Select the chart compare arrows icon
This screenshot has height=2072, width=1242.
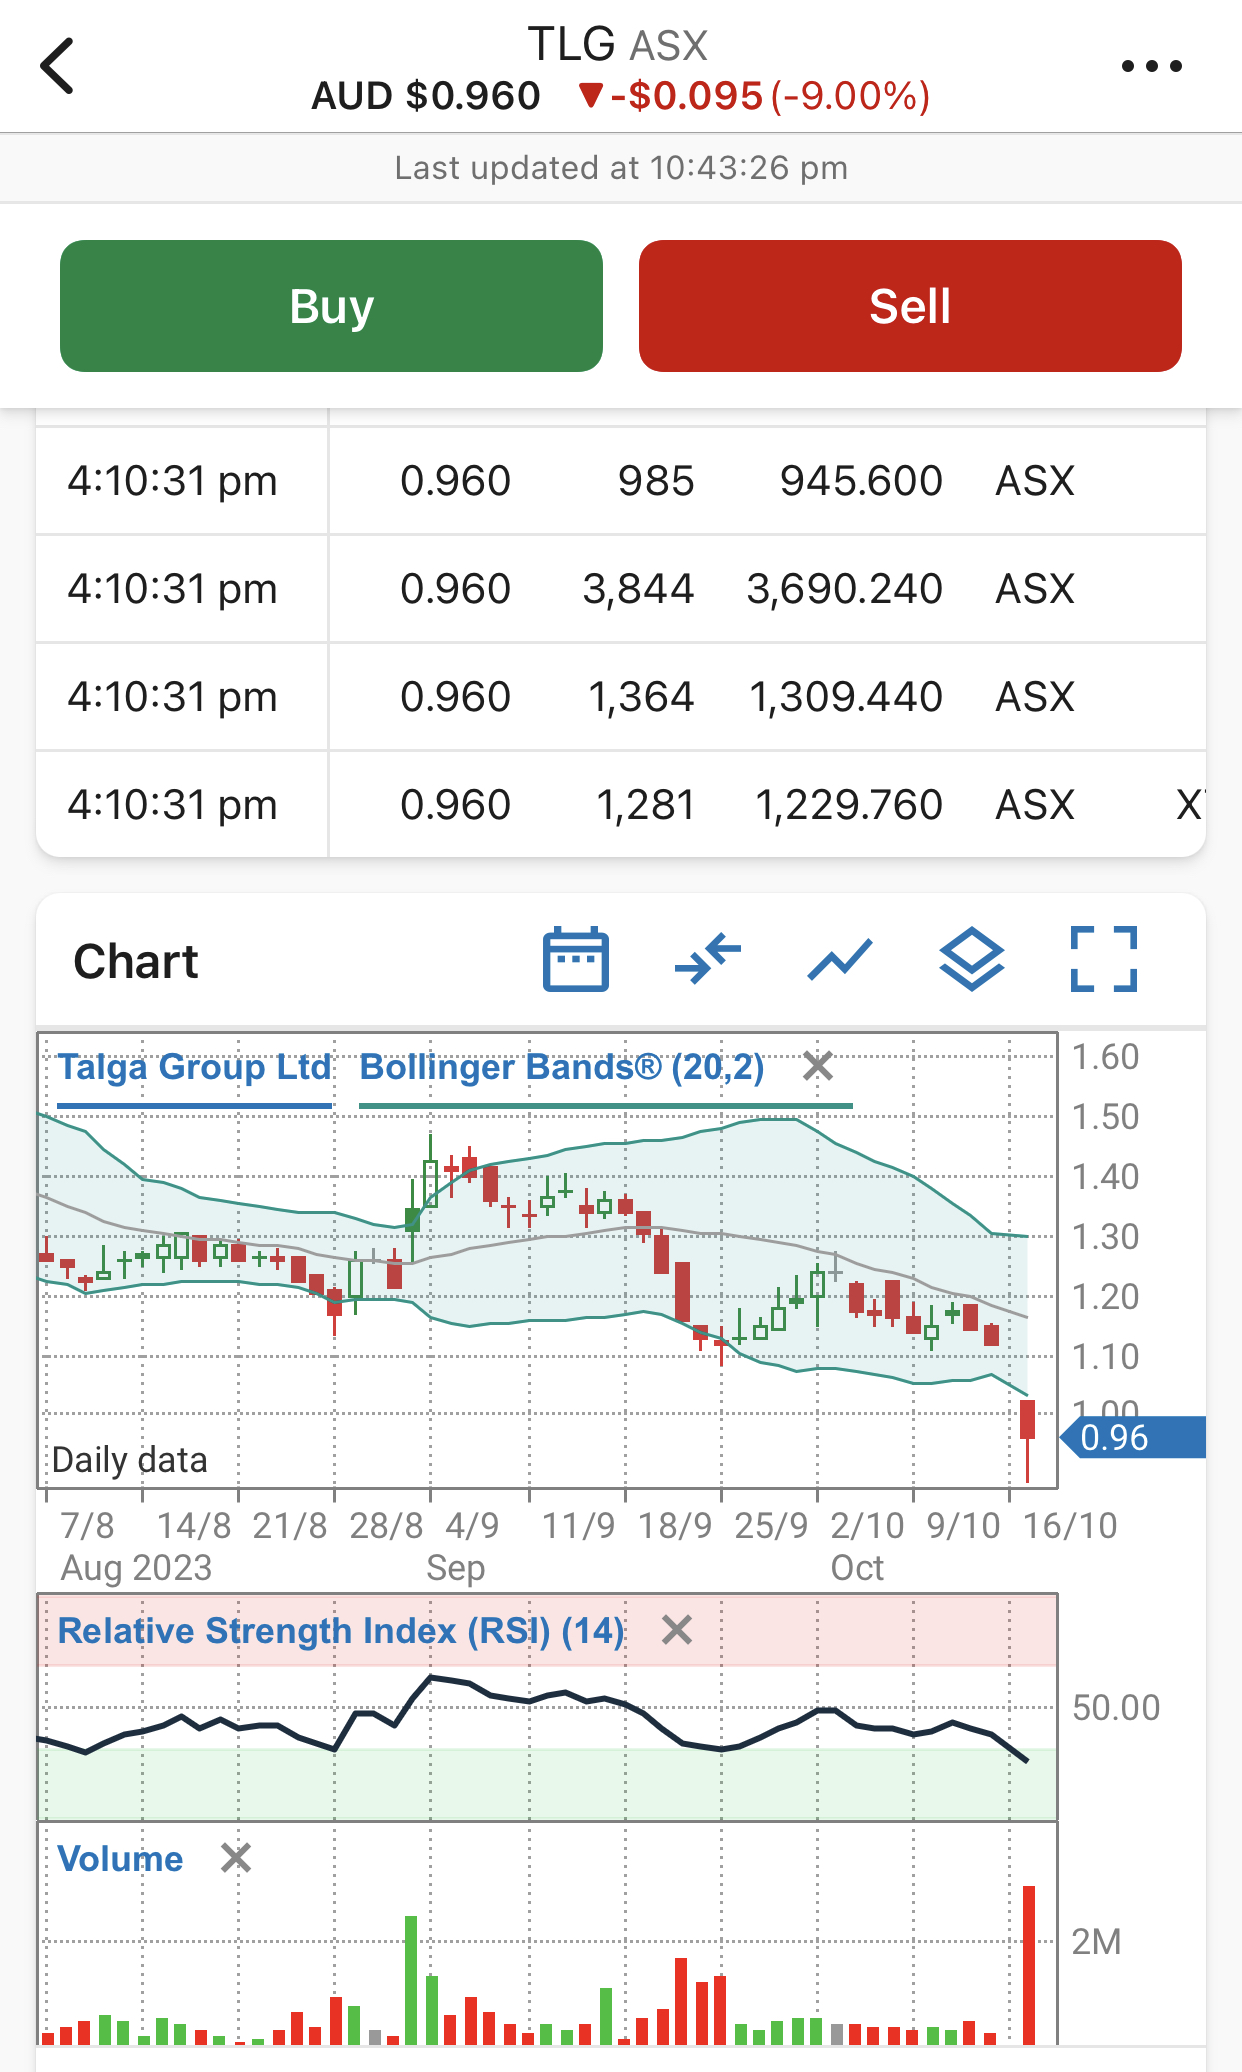[708, 960]
